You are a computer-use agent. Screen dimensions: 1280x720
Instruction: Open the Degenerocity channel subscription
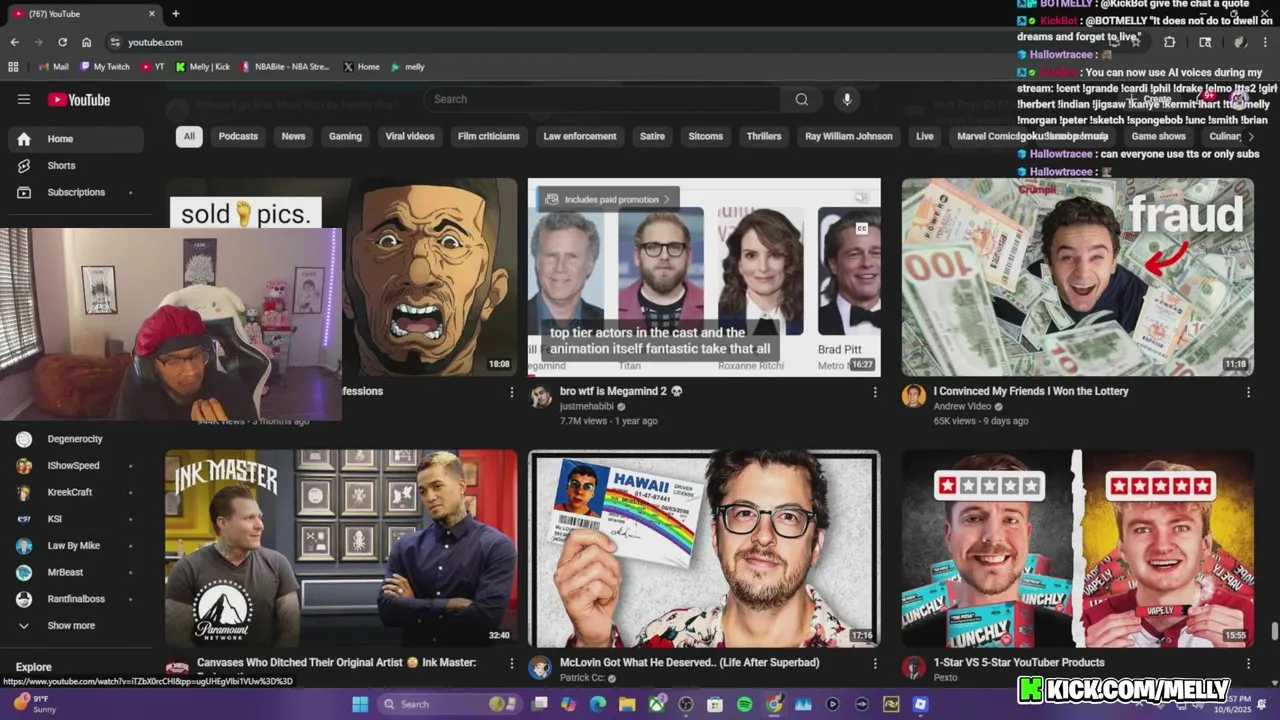[x=76, y=439]
